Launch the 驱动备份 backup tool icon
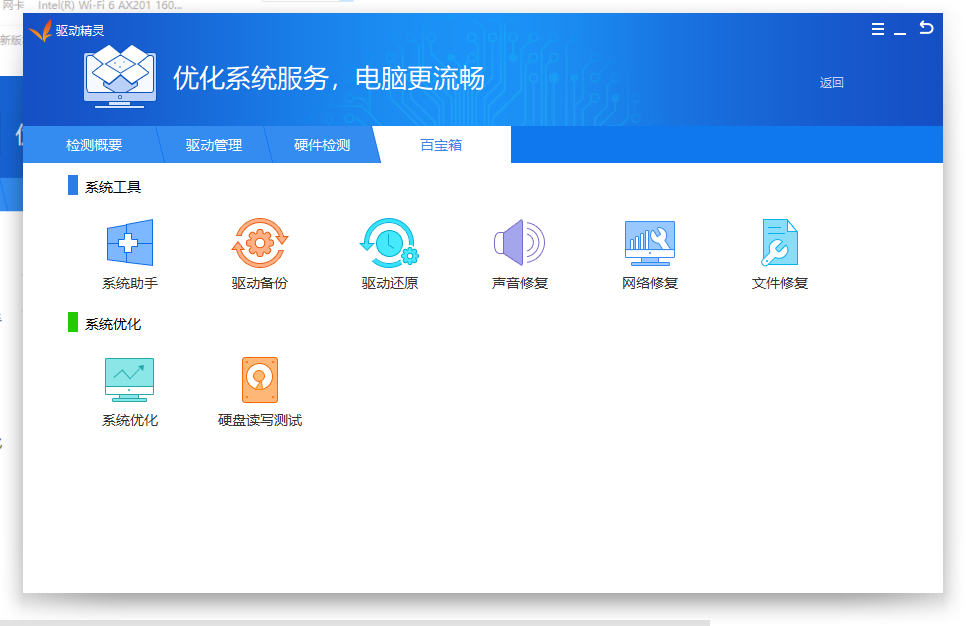 [260, 243]
